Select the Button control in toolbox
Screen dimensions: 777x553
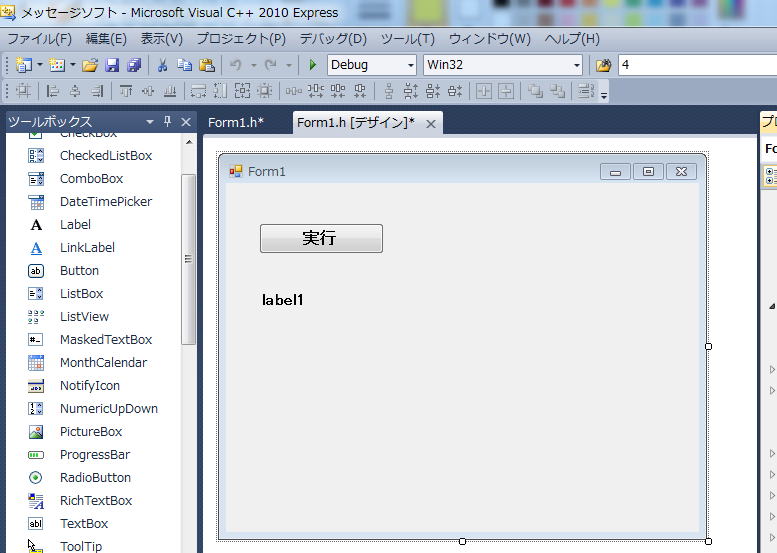79,271
